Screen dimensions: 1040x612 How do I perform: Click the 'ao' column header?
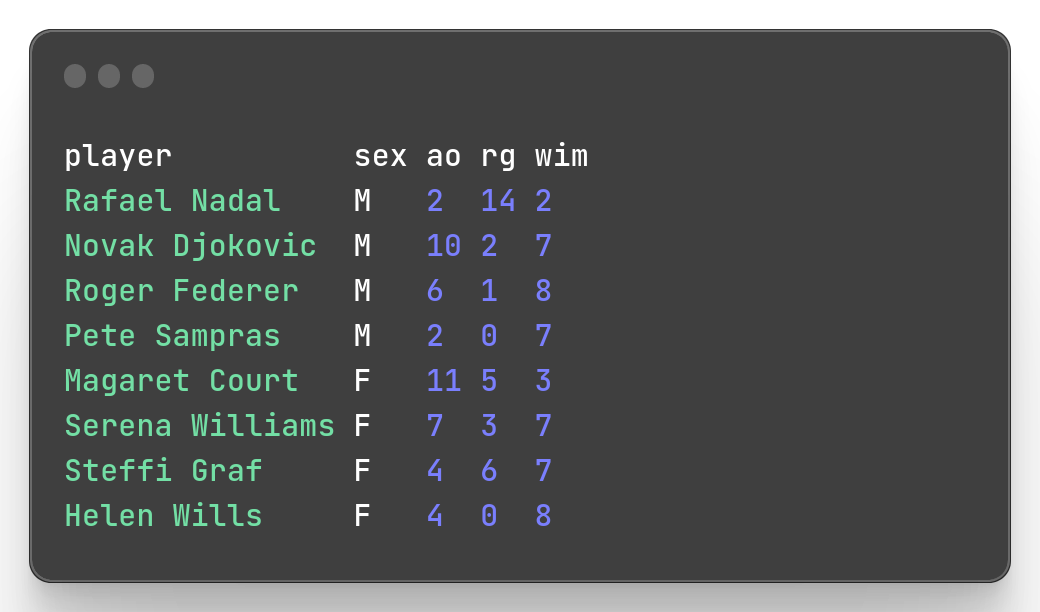[x=444, y=156]
